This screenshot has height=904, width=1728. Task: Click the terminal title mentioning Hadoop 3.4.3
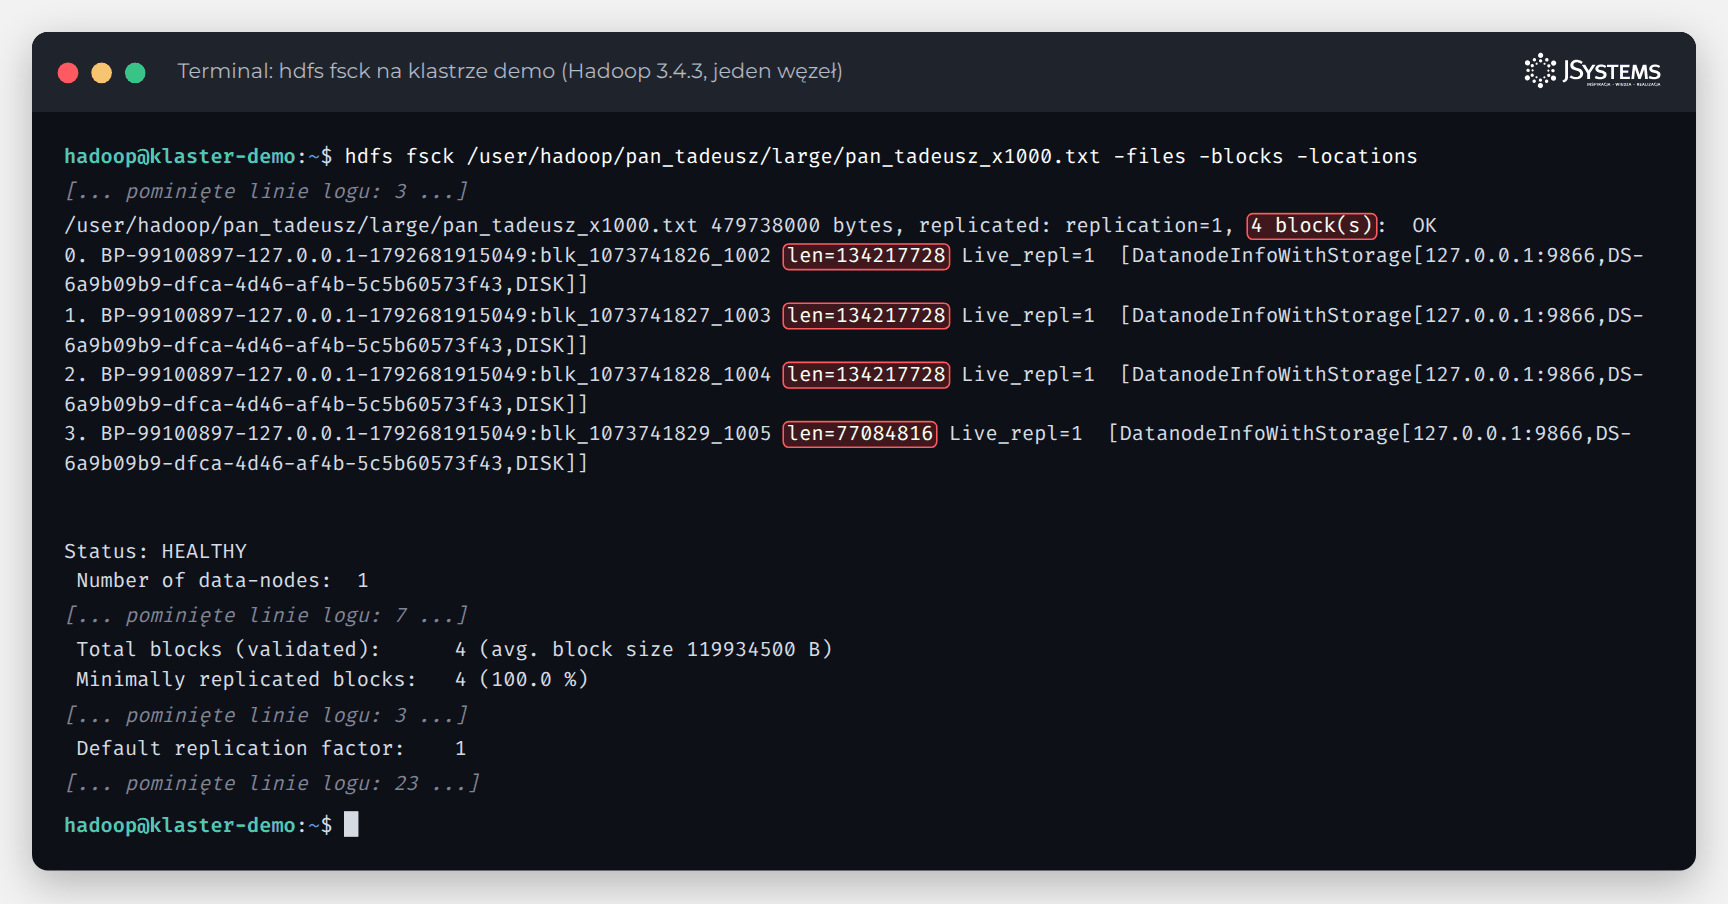pyautogui.click(x=510, y=71)
